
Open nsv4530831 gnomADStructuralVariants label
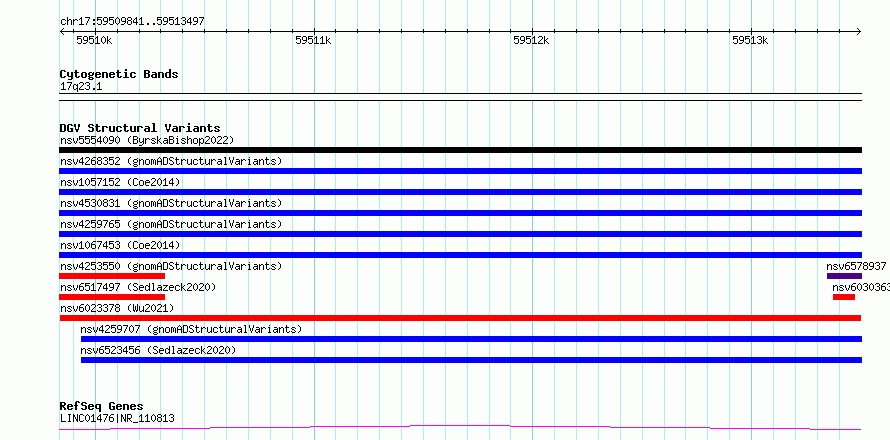(171, 203)
